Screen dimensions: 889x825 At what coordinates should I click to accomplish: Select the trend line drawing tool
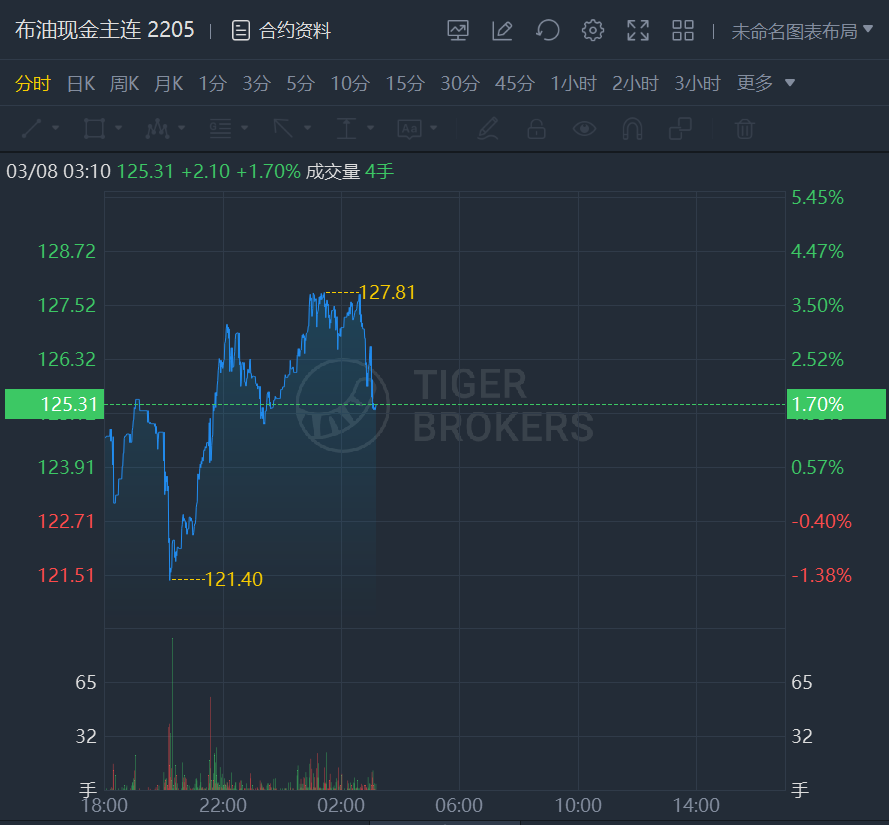[32, 129]
